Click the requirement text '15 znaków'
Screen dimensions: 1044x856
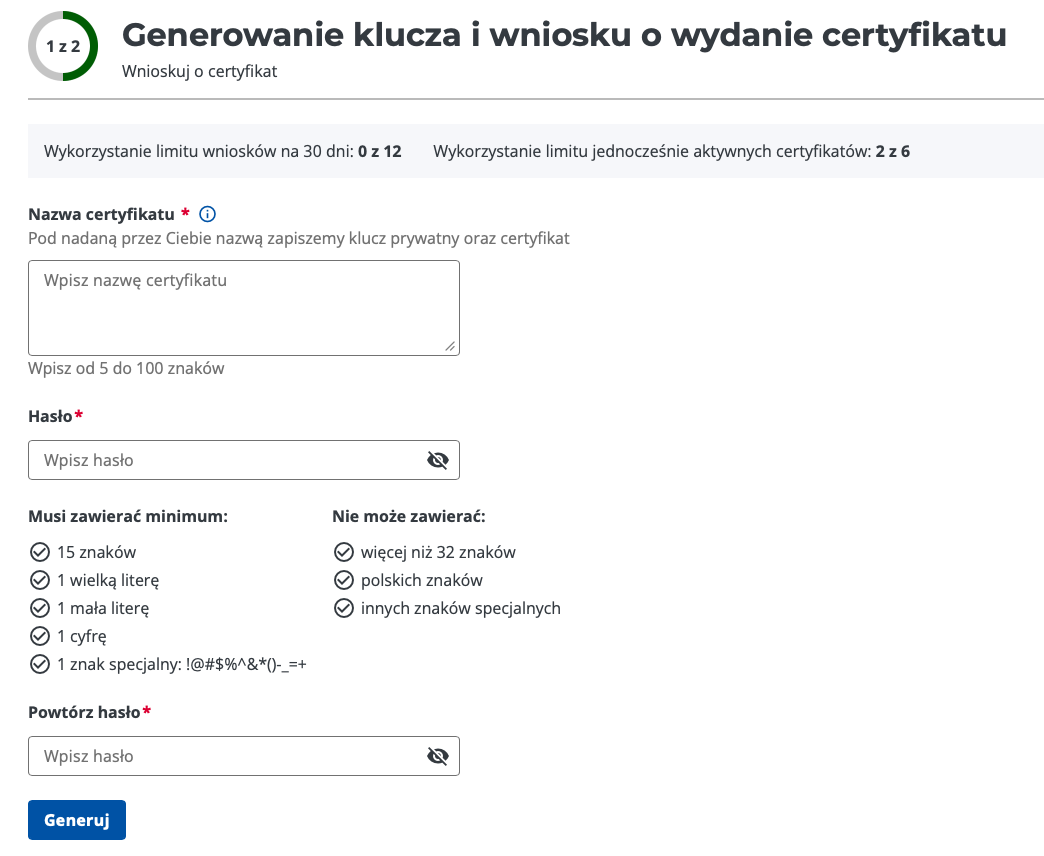pyautogui.click(x=97, y=552)
